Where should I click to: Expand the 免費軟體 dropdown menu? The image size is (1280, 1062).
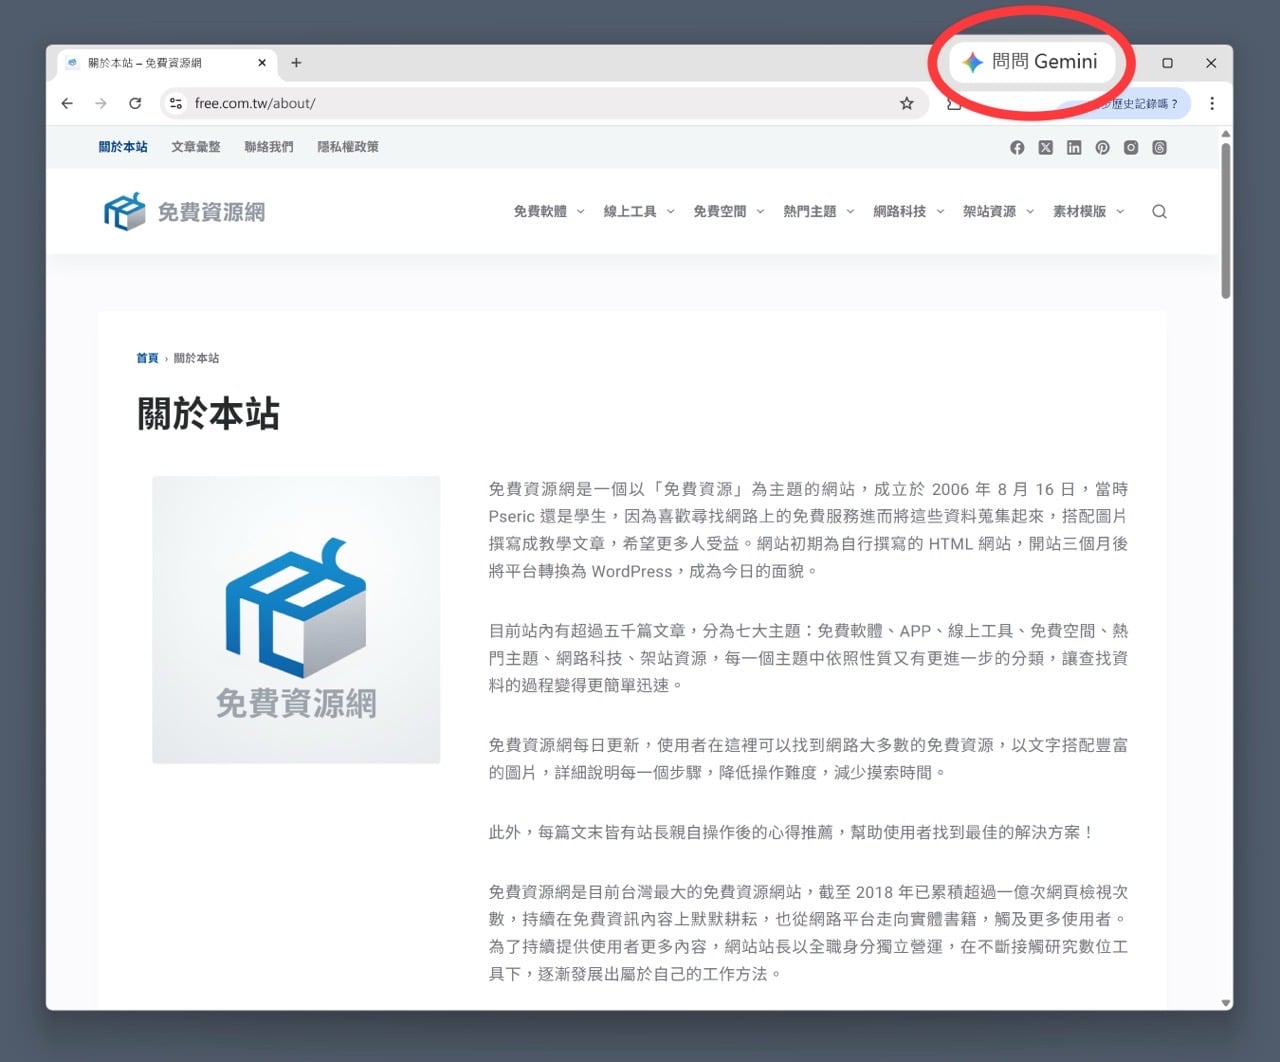click(548, 212)
